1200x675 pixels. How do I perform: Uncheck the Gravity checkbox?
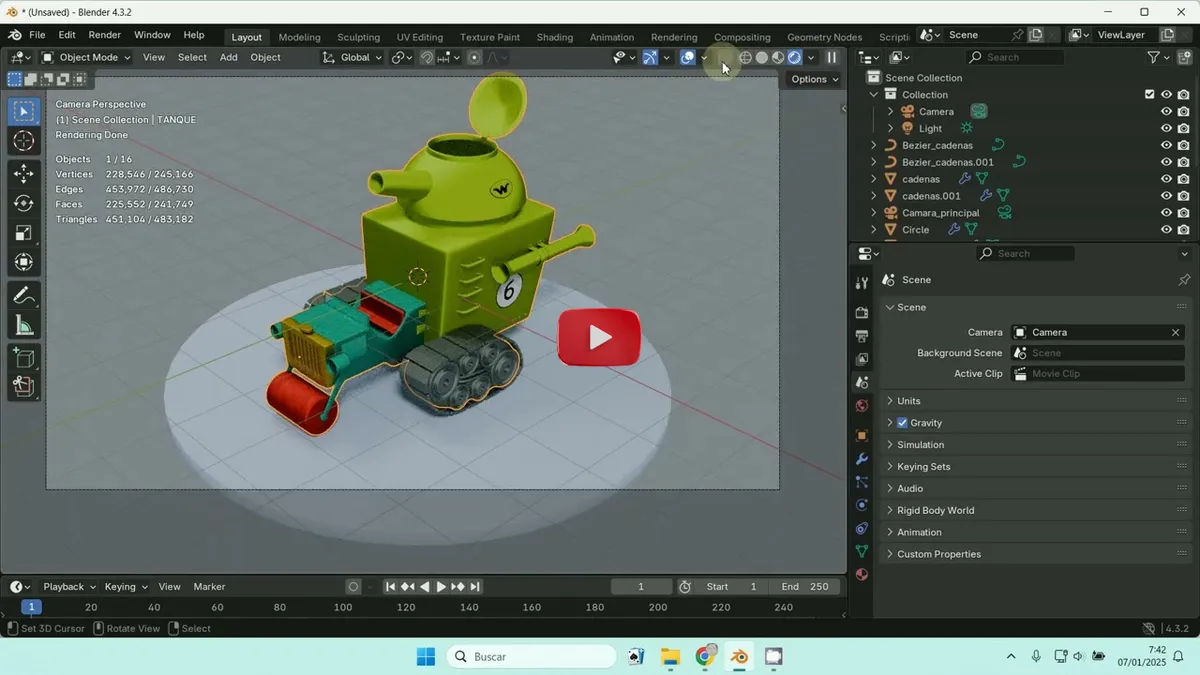(902, 423)
